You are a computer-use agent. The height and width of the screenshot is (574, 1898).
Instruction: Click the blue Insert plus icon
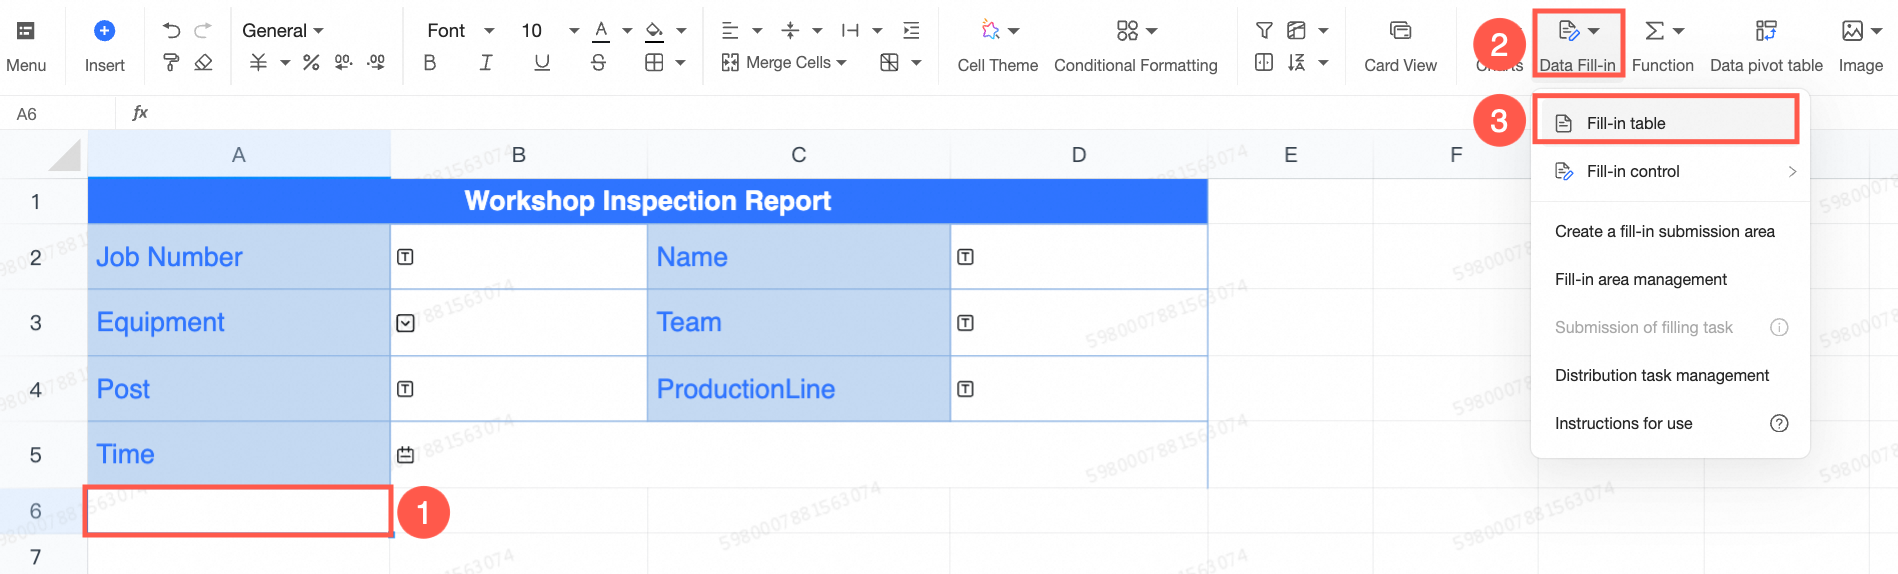[104, 31]
